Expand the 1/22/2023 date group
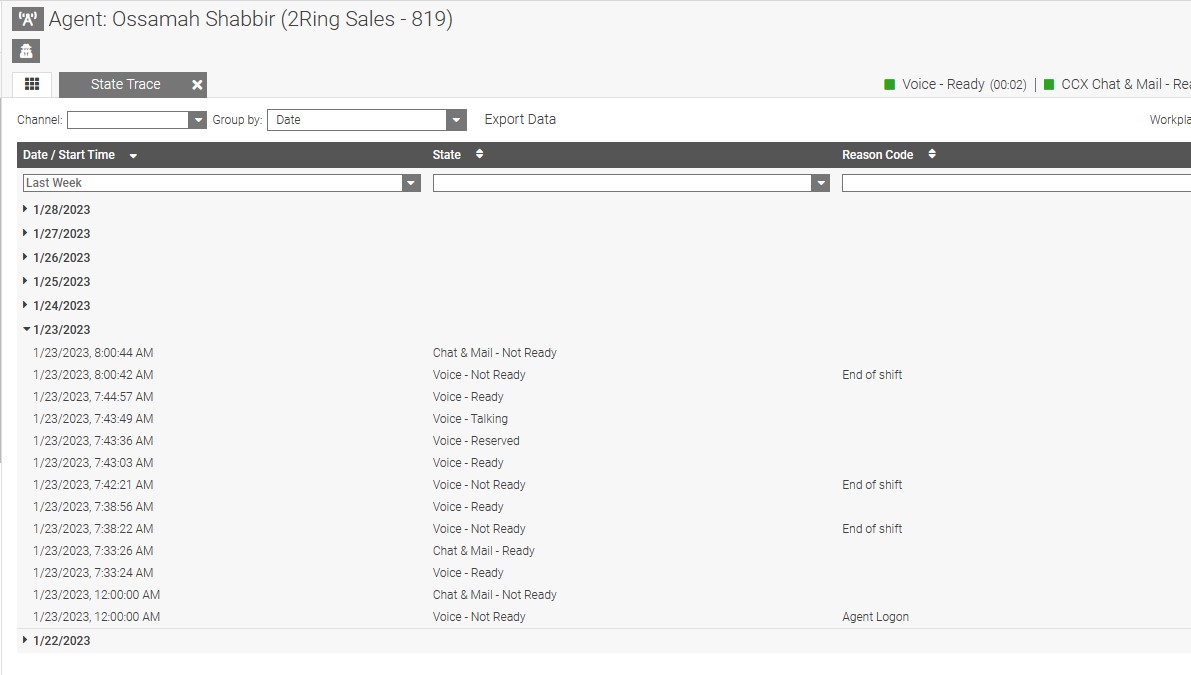 pyautogui.click(x=25, y=641)
